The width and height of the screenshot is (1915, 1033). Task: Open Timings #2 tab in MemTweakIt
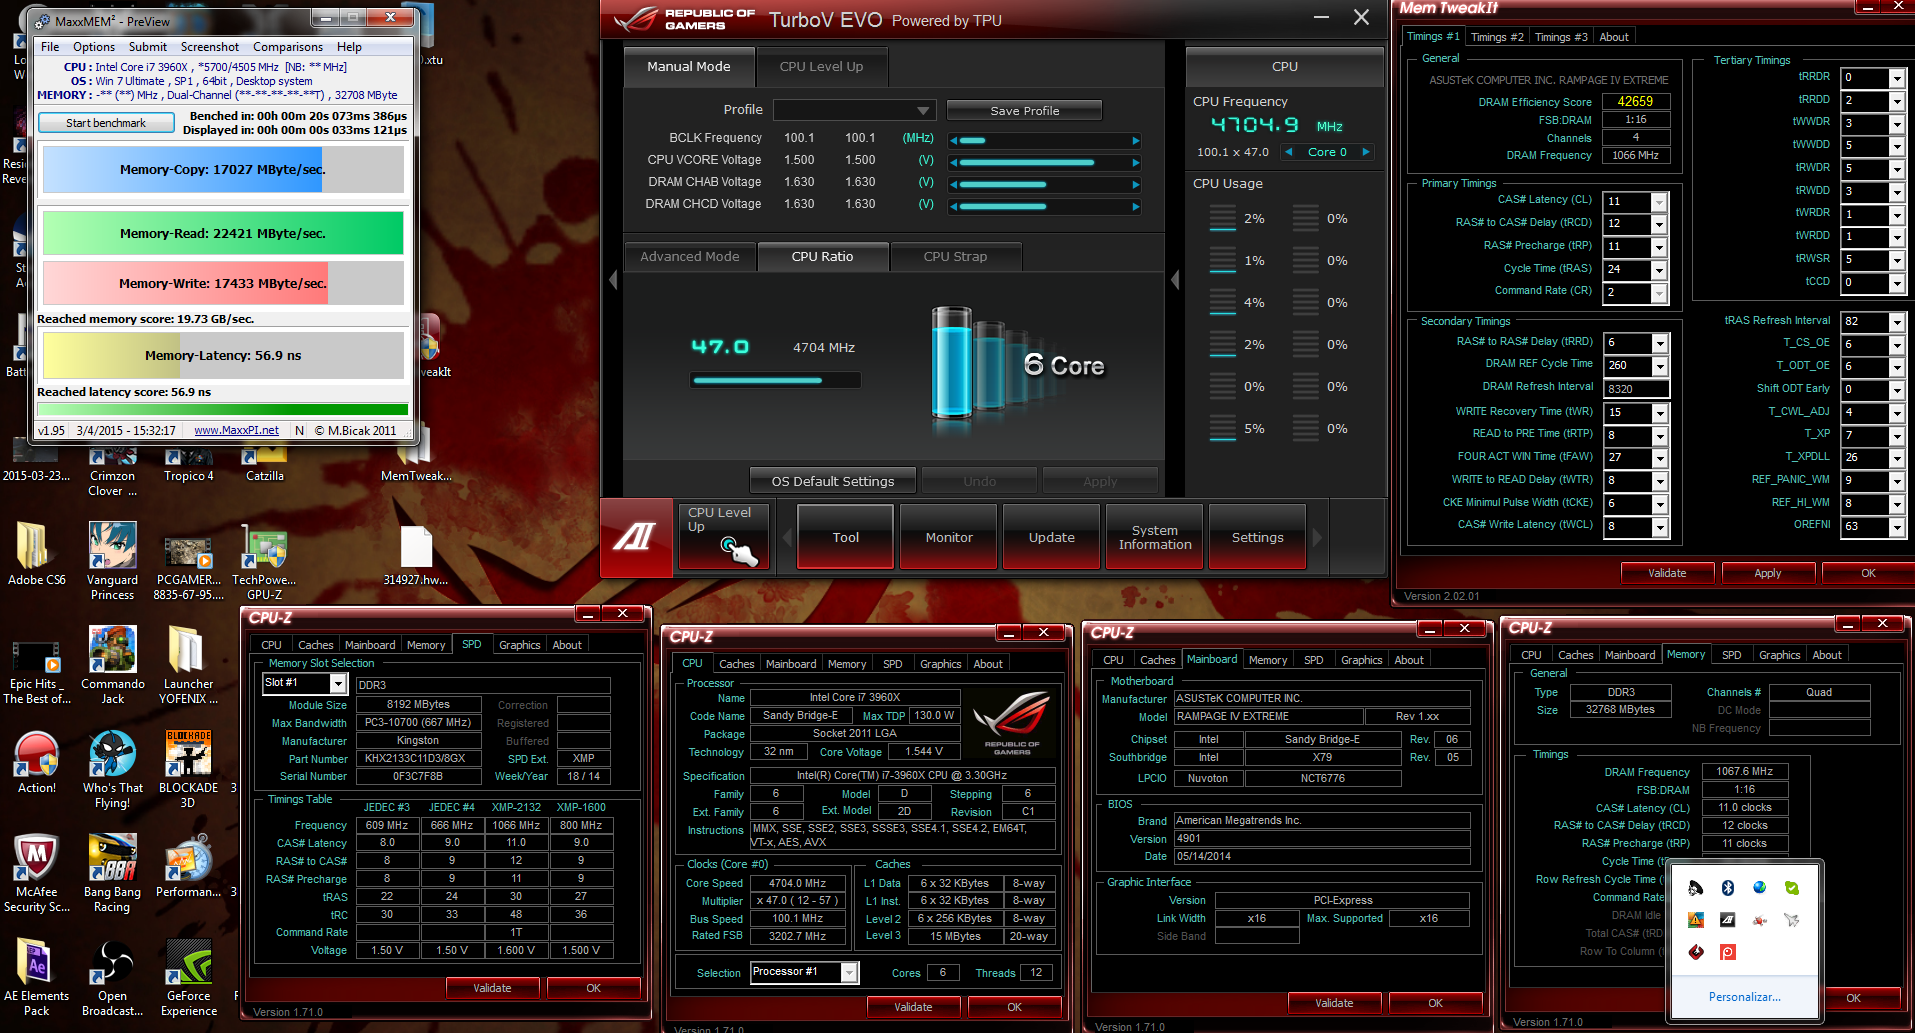pos(1497,37)
